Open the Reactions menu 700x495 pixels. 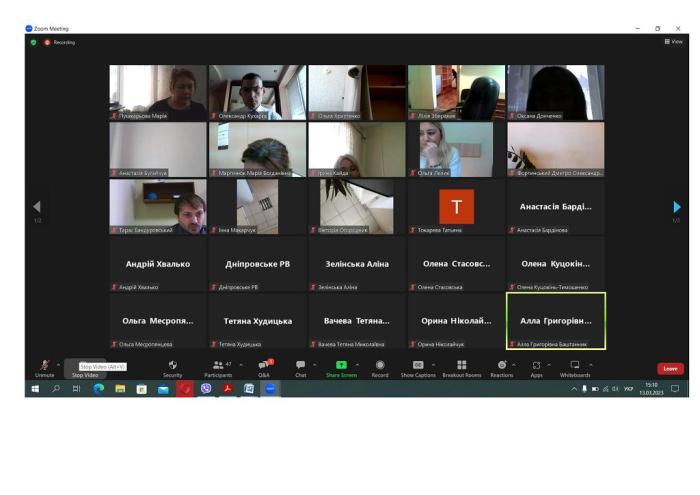(501, 365)
